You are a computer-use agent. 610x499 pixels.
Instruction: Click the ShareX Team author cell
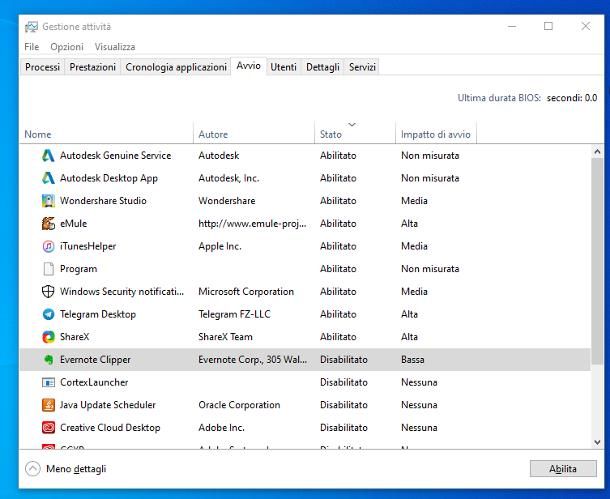coord(225,337)
